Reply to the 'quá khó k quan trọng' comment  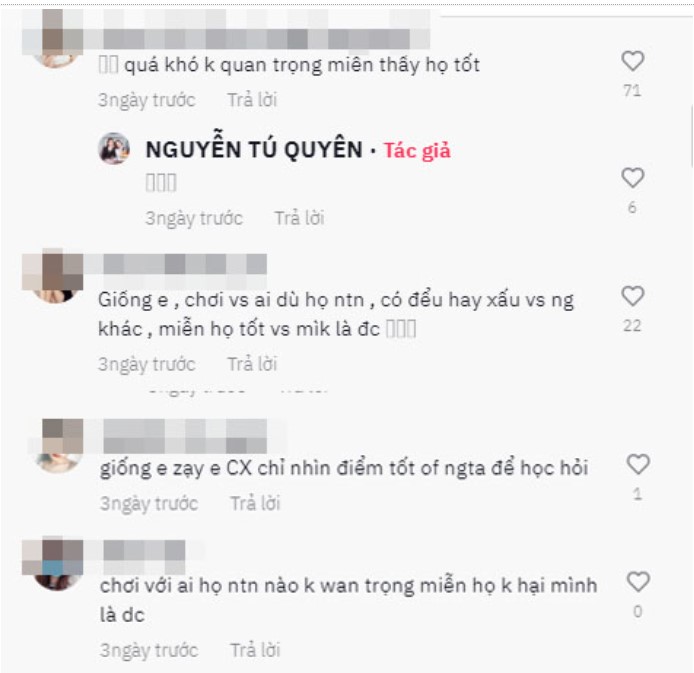pyautogui.click(x=252, y=100)
